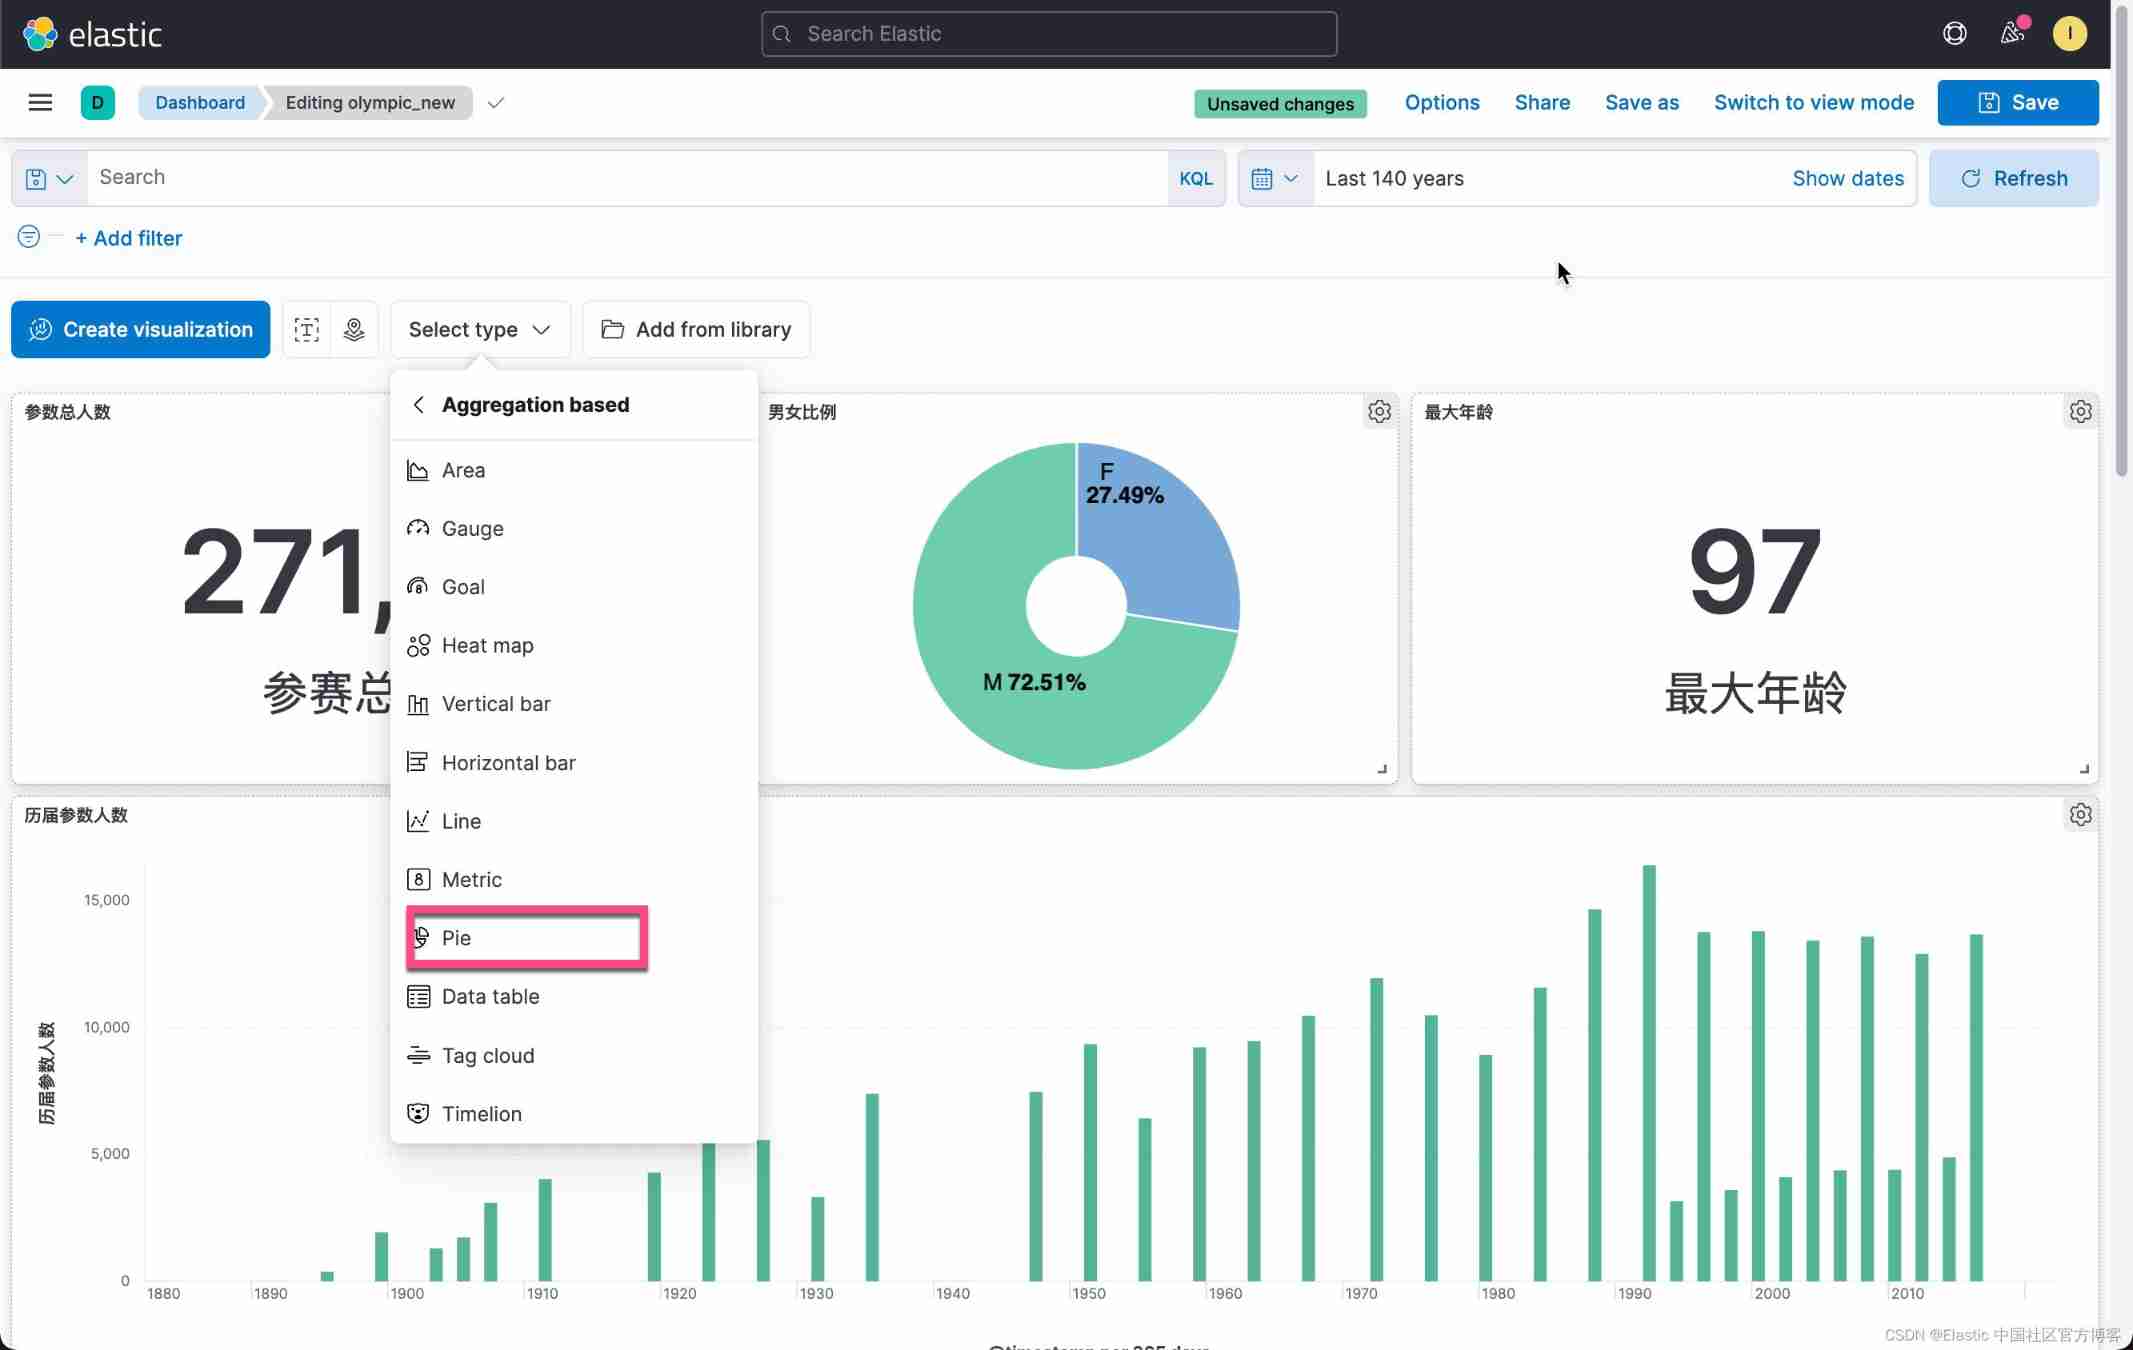The width and height of the screenshot is (2133, 1350).
Task: Open the saved query dropdown
Action: [x=49, y=178]
